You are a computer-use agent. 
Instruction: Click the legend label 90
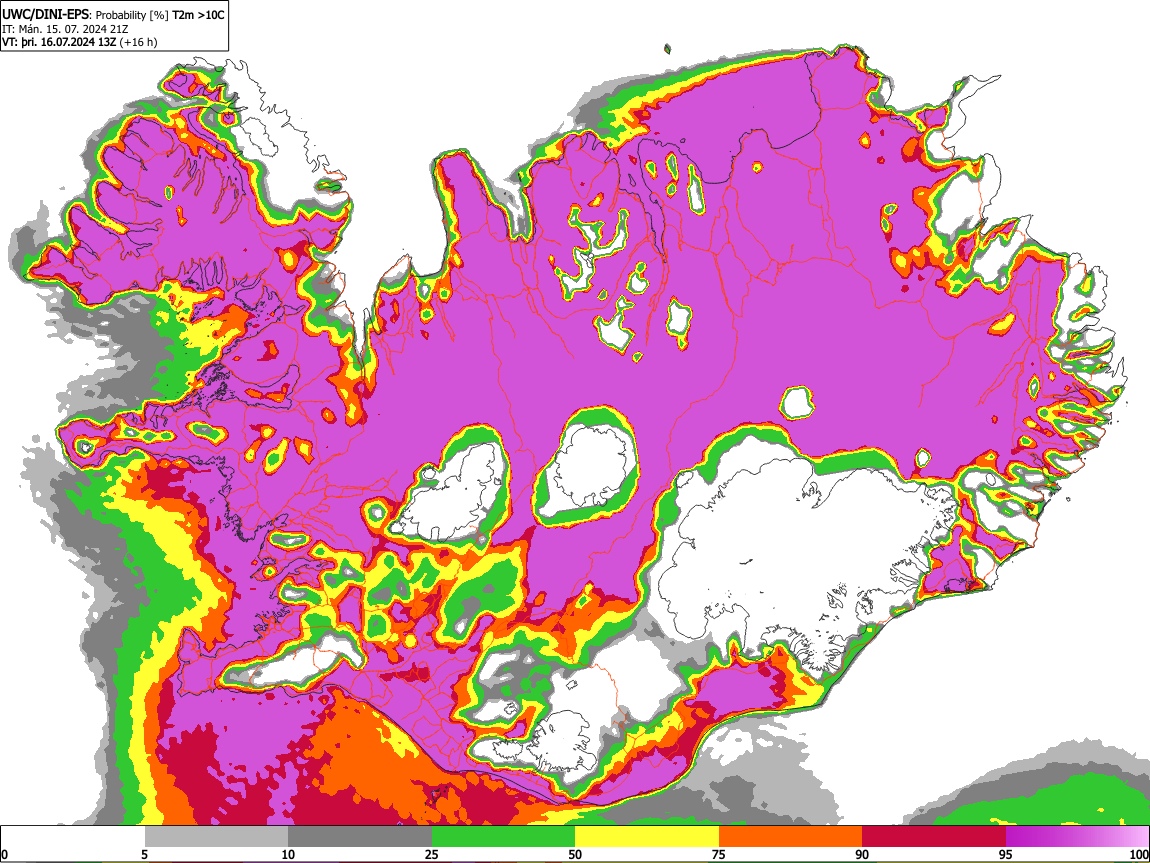tap(862, 854)
